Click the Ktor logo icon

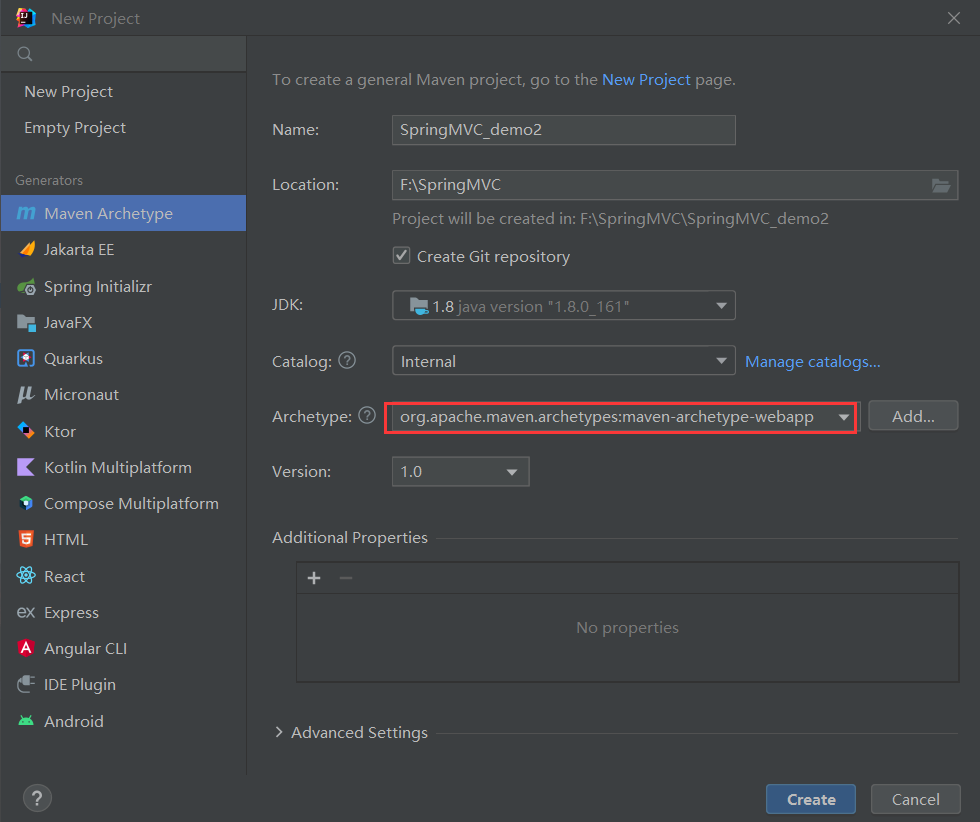(26, 431)
